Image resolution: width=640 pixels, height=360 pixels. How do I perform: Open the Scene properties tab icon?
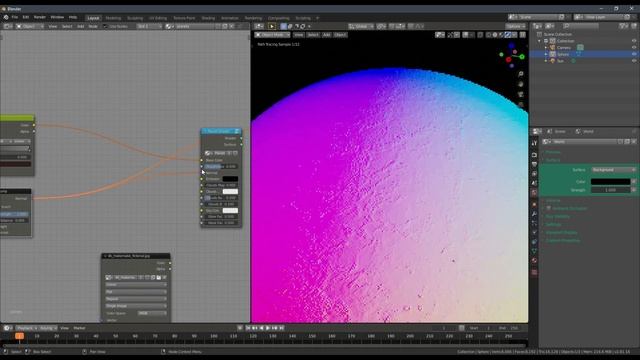pos(534,183)
